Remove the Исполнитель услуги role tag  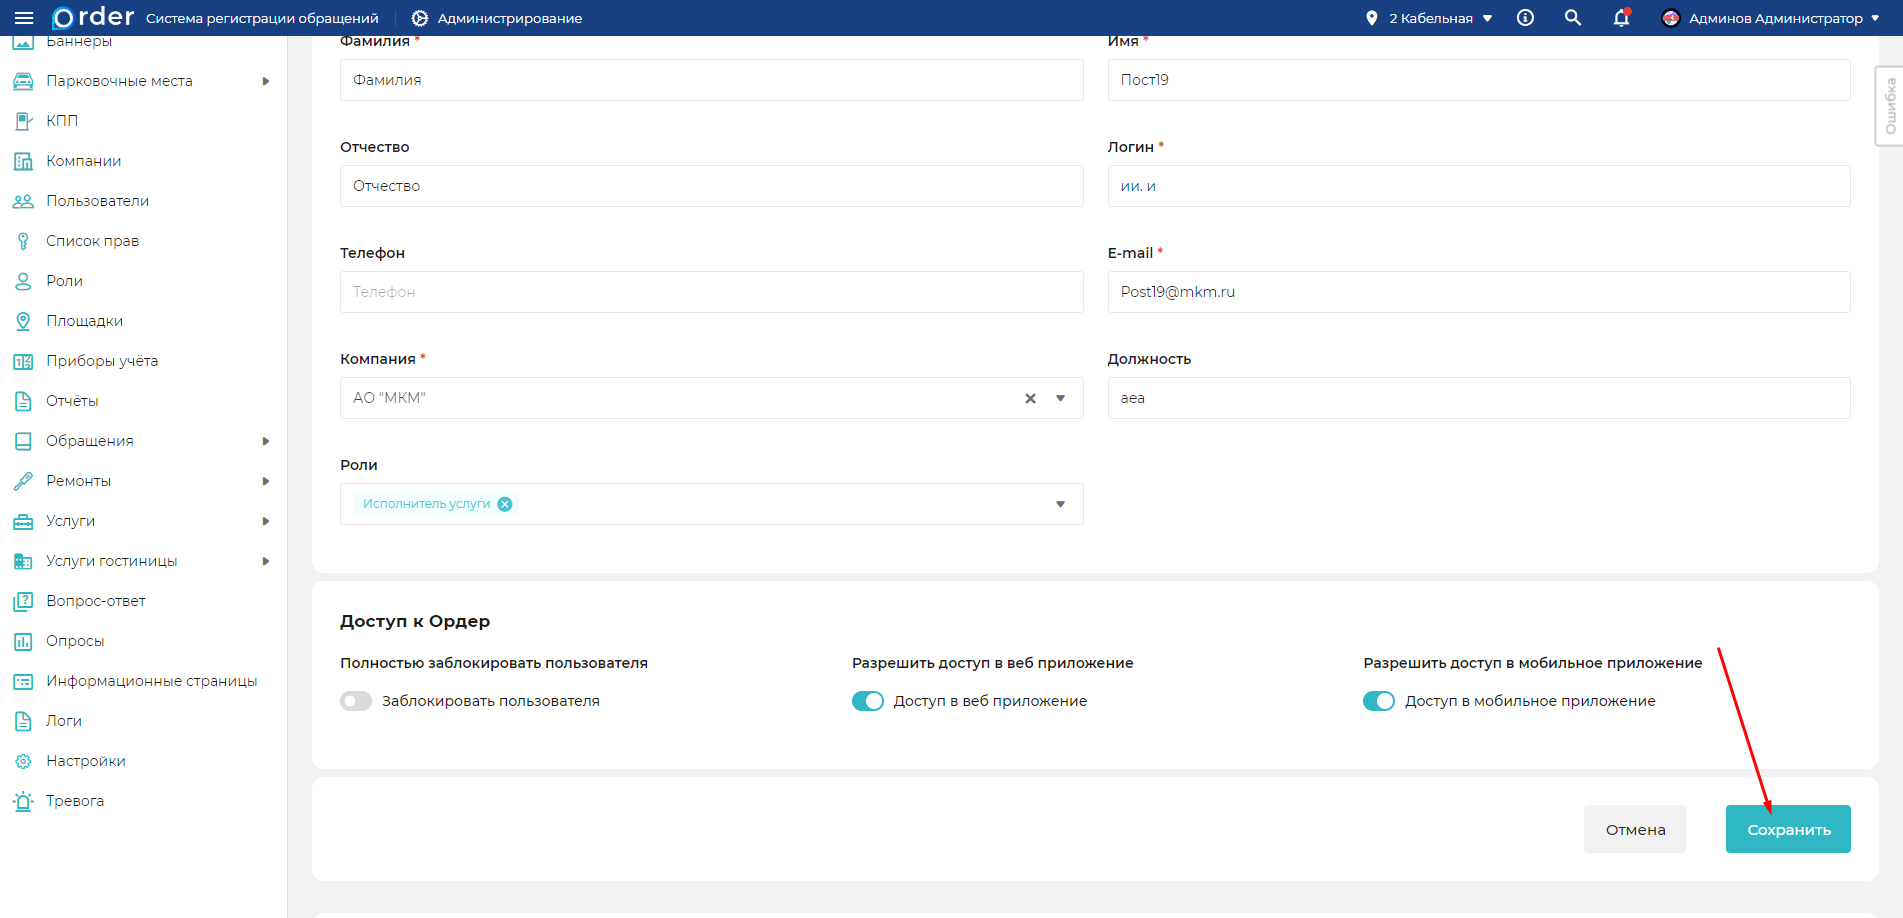tap(505, 504)
